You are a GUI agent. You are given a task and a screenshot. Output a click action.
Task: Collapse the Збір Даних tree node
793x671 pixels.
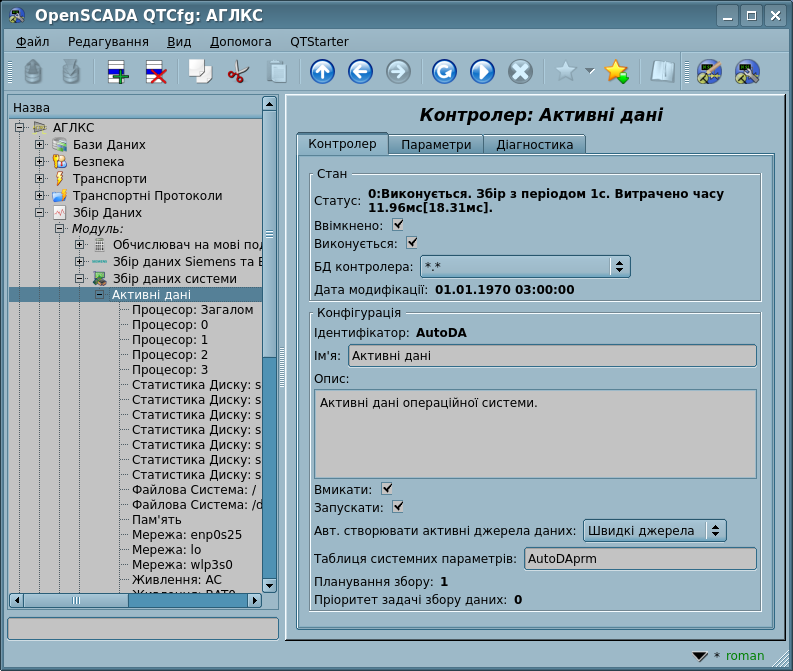39,212
